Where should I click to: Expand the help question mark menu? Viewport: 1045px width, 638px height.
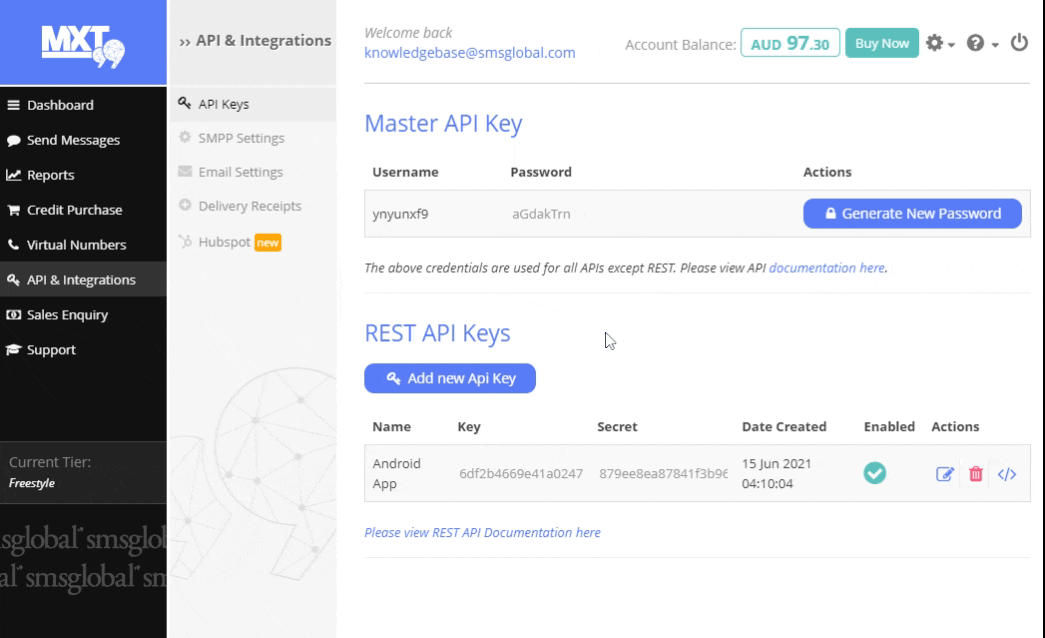(x=982, y=43)
